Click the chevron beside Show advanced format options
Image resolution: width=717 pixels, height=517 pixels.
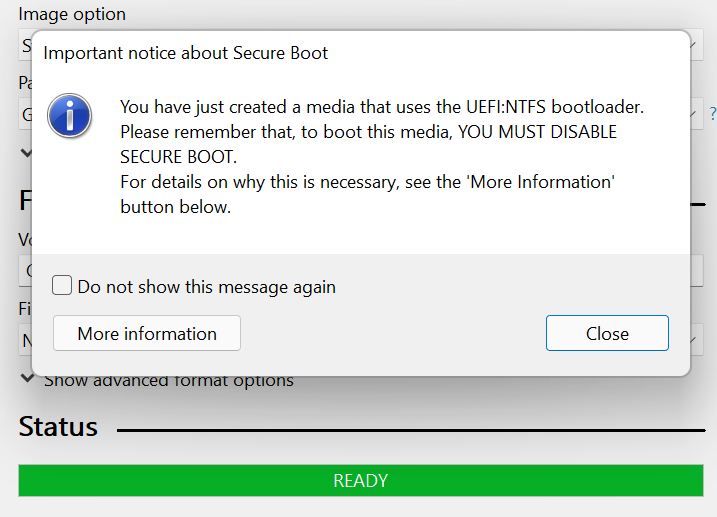coord(26,379)
